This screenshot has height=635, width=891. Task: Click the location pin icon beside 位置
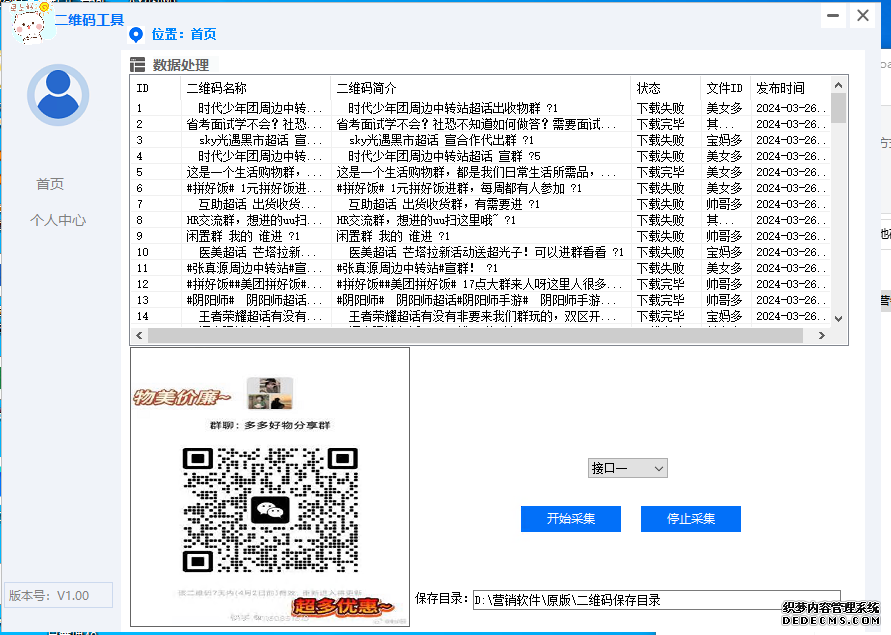137,35
